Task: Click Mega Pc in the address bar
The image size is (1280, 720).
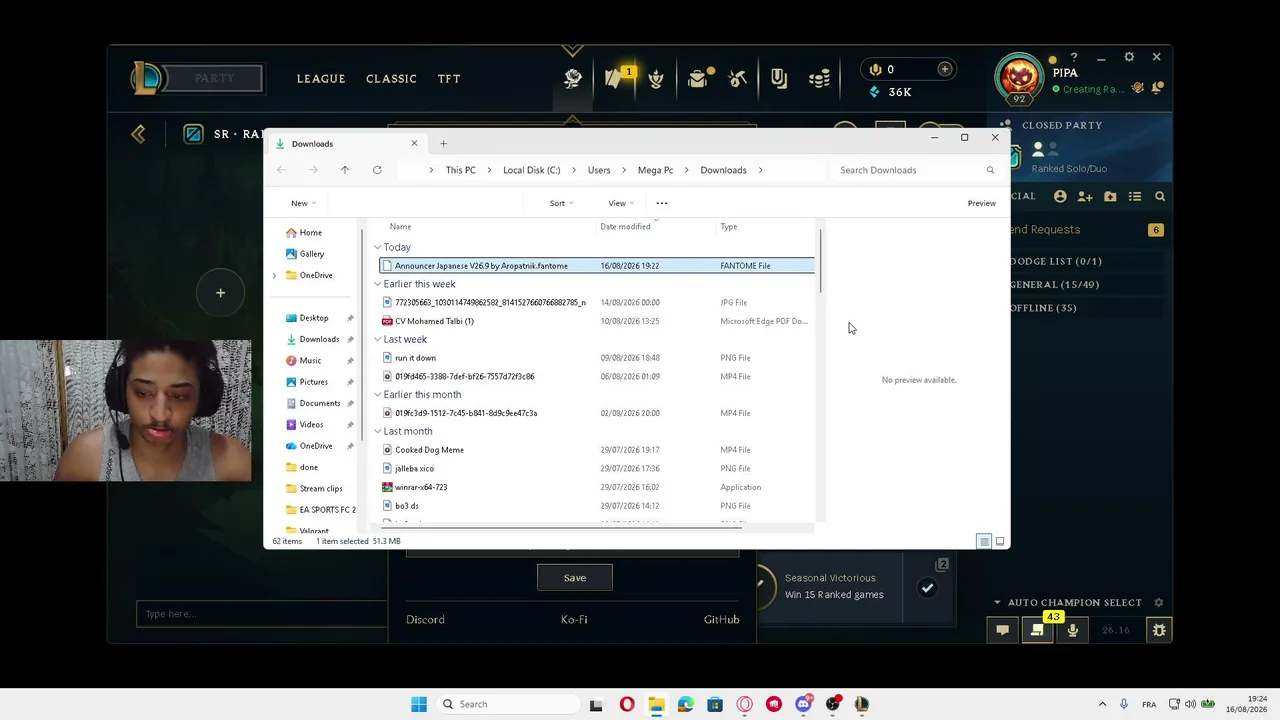Action: point(655,170)
